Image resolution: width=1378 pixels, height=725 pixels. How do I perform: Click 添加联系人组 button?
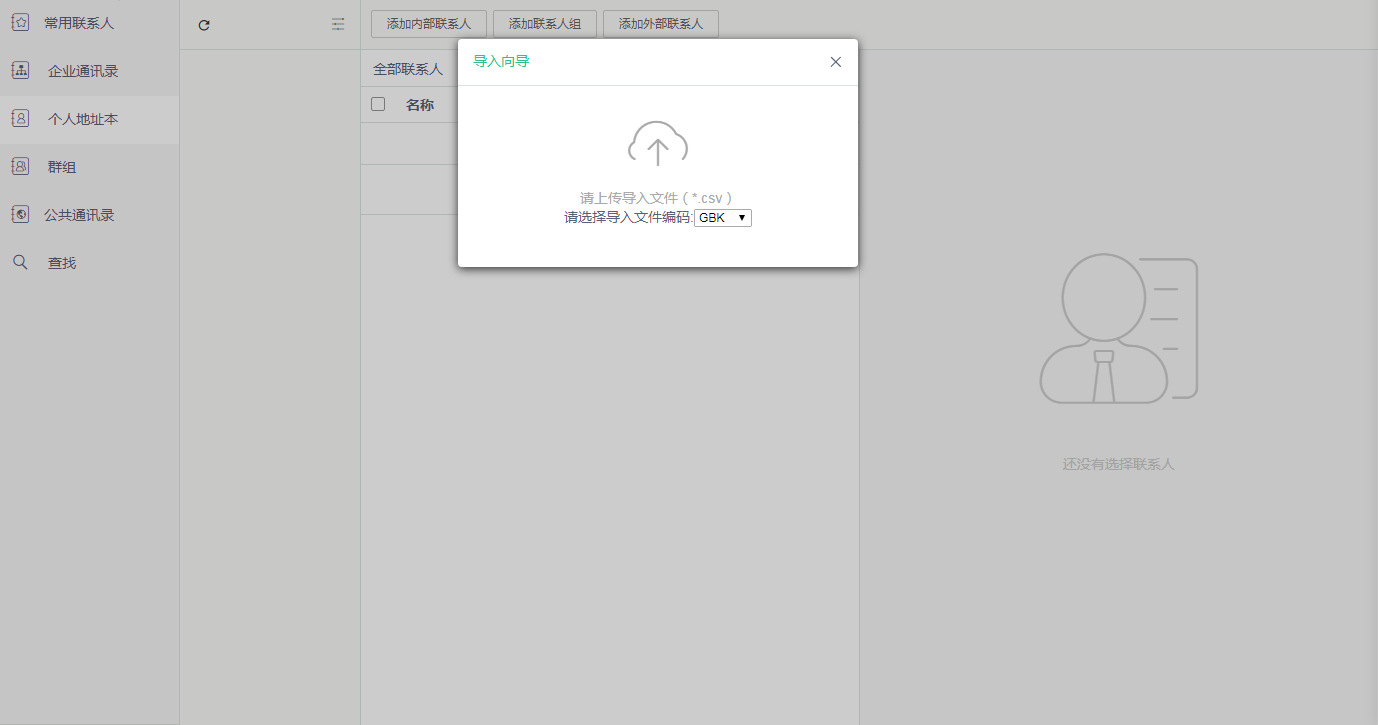click(545, 24)
